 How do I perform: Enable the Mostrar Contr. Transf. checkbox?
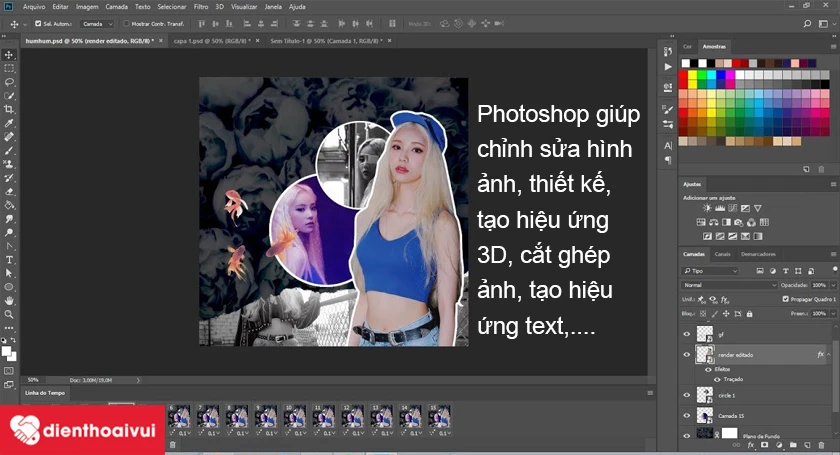126,24
